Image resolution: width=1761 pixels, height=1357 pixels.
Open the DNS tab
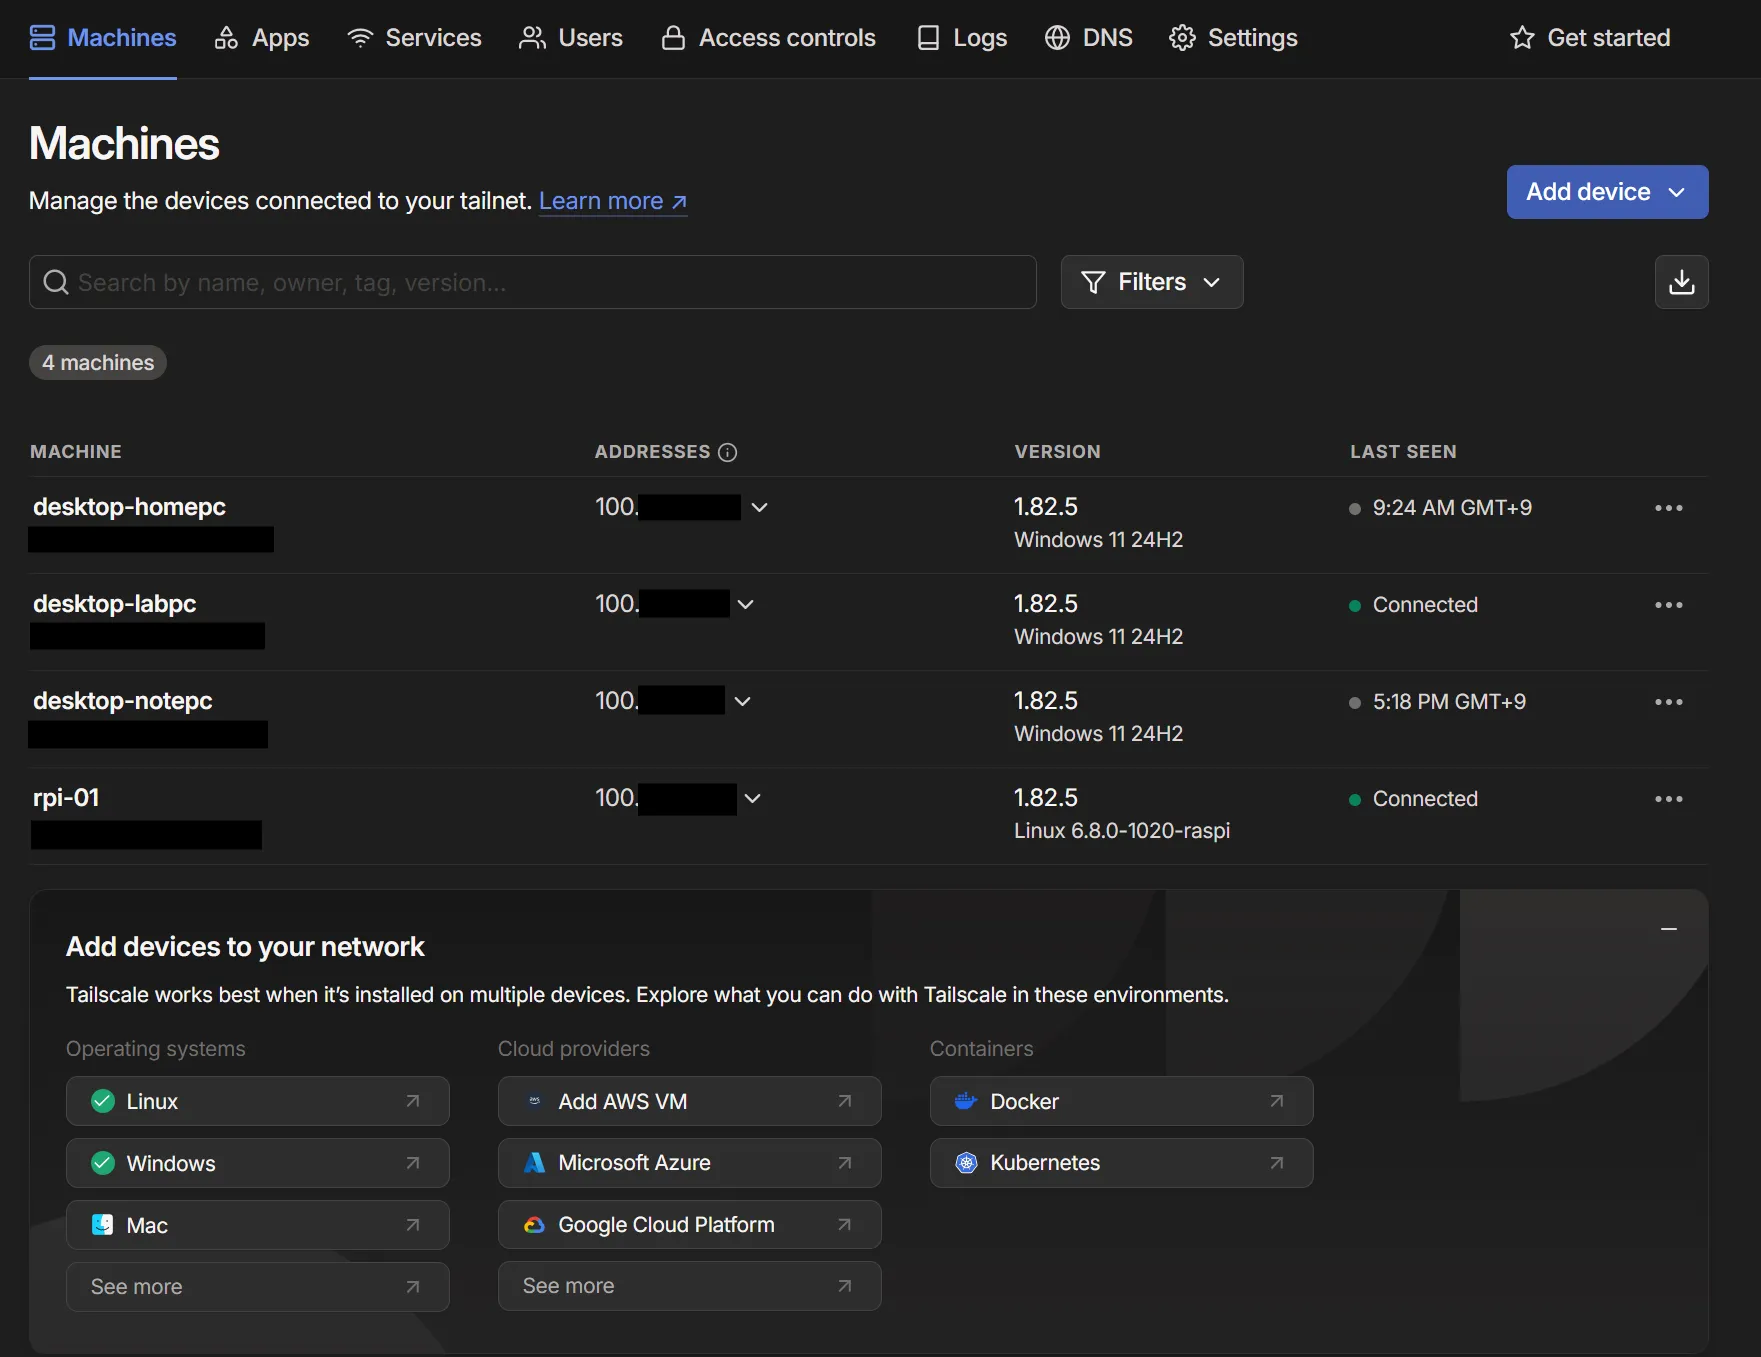[x=1089, y=38]
